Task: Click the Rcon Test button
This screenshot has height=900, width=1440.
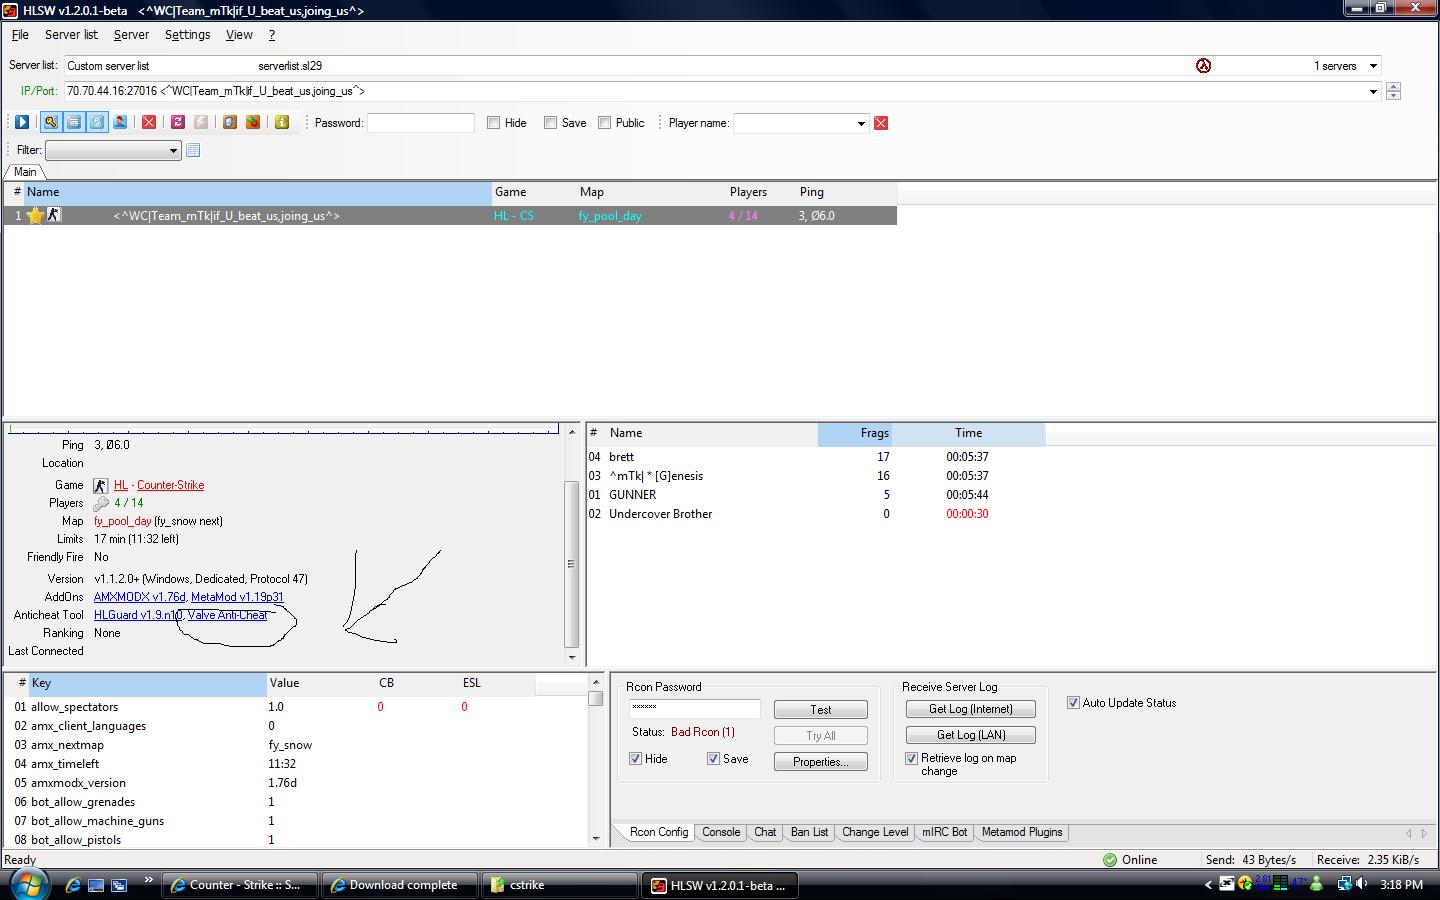Action: pos(821,709)
